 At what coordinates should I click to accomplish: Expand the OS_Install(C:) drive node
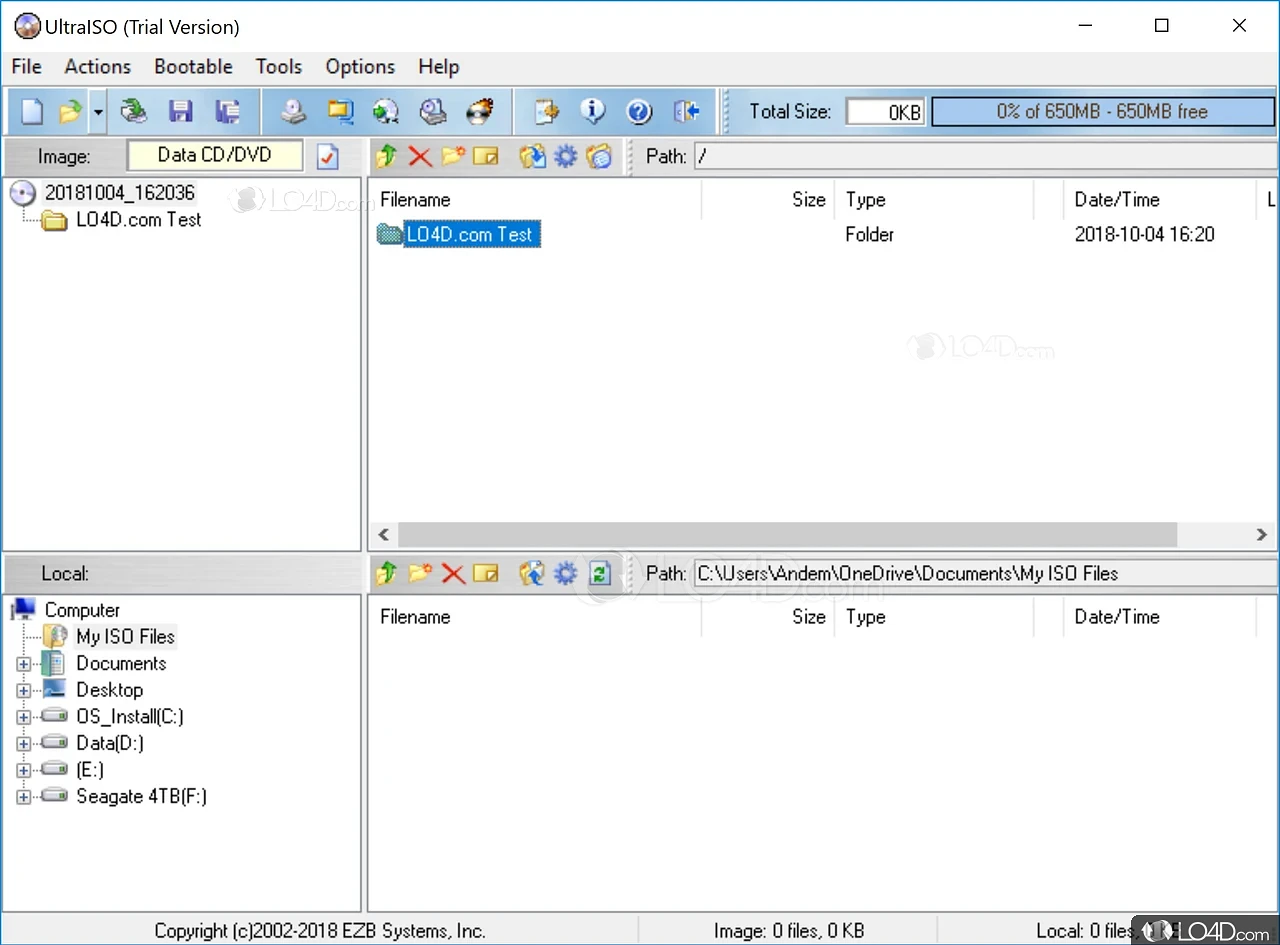24,717
